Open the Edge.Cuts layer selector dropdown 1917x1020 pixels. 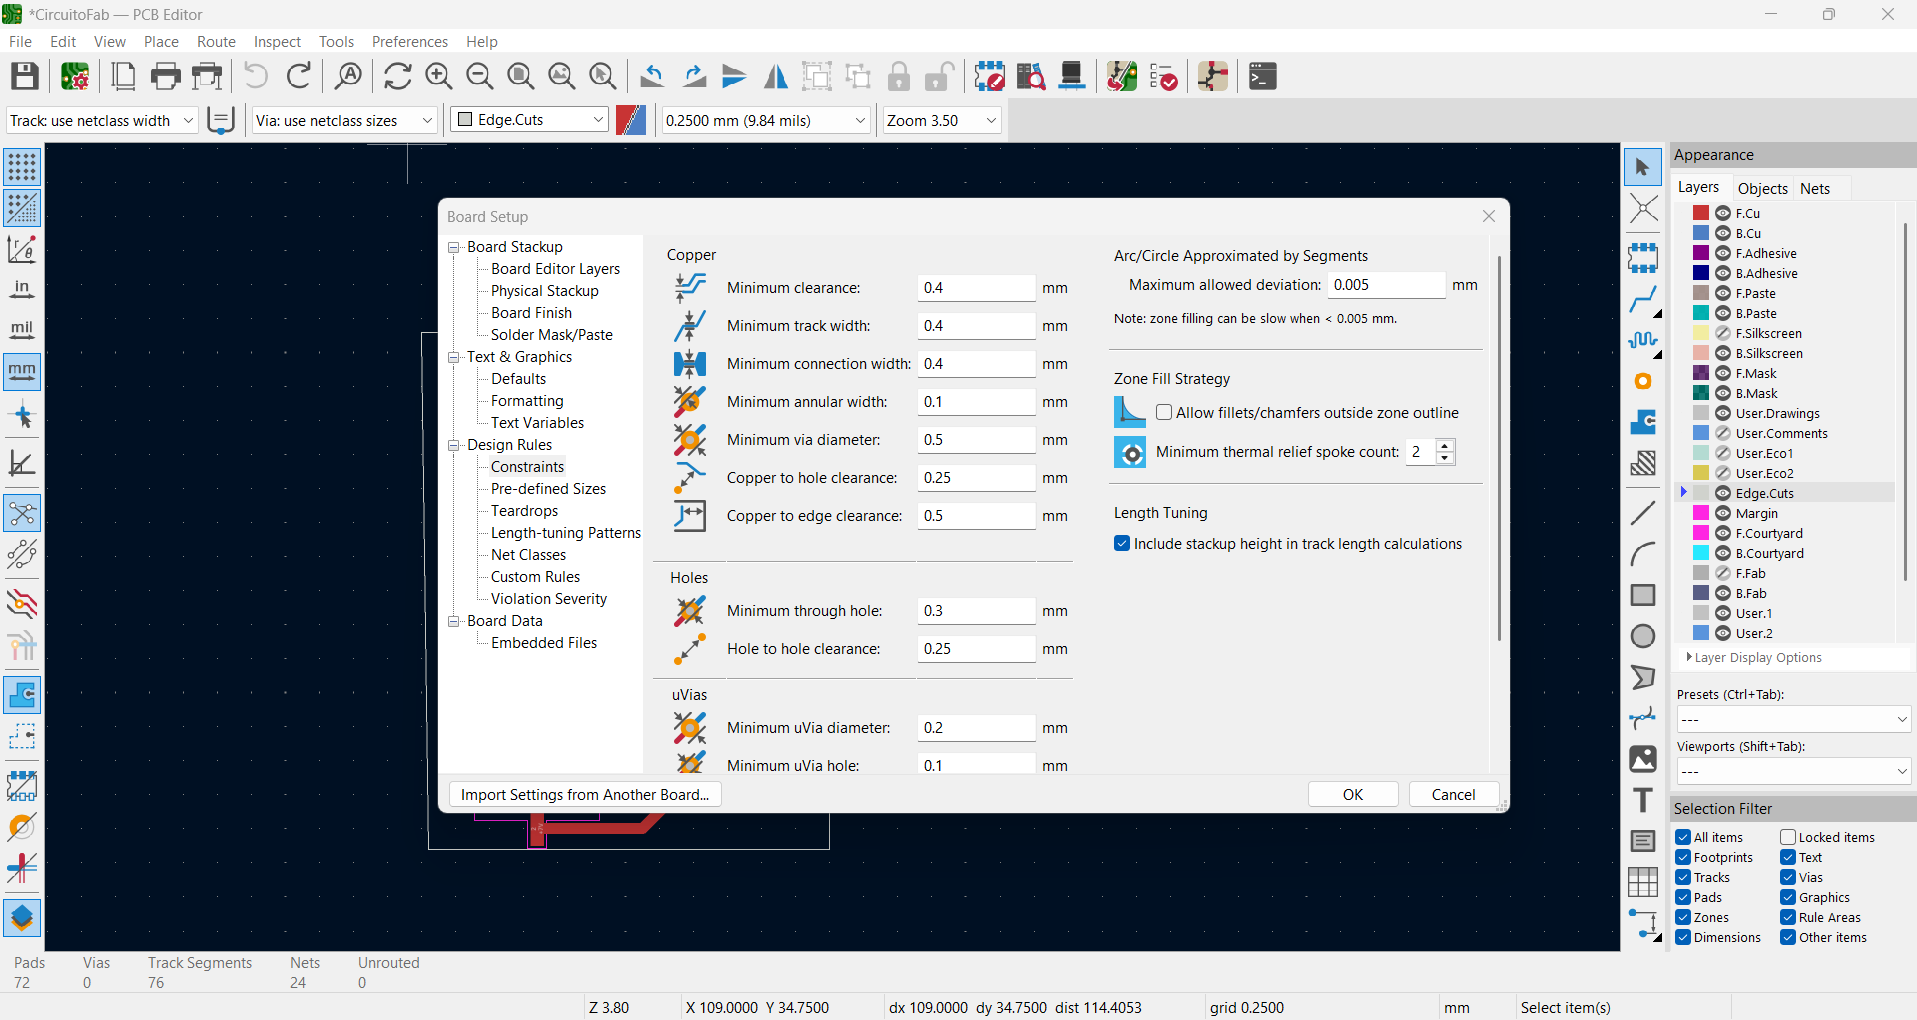530,120
